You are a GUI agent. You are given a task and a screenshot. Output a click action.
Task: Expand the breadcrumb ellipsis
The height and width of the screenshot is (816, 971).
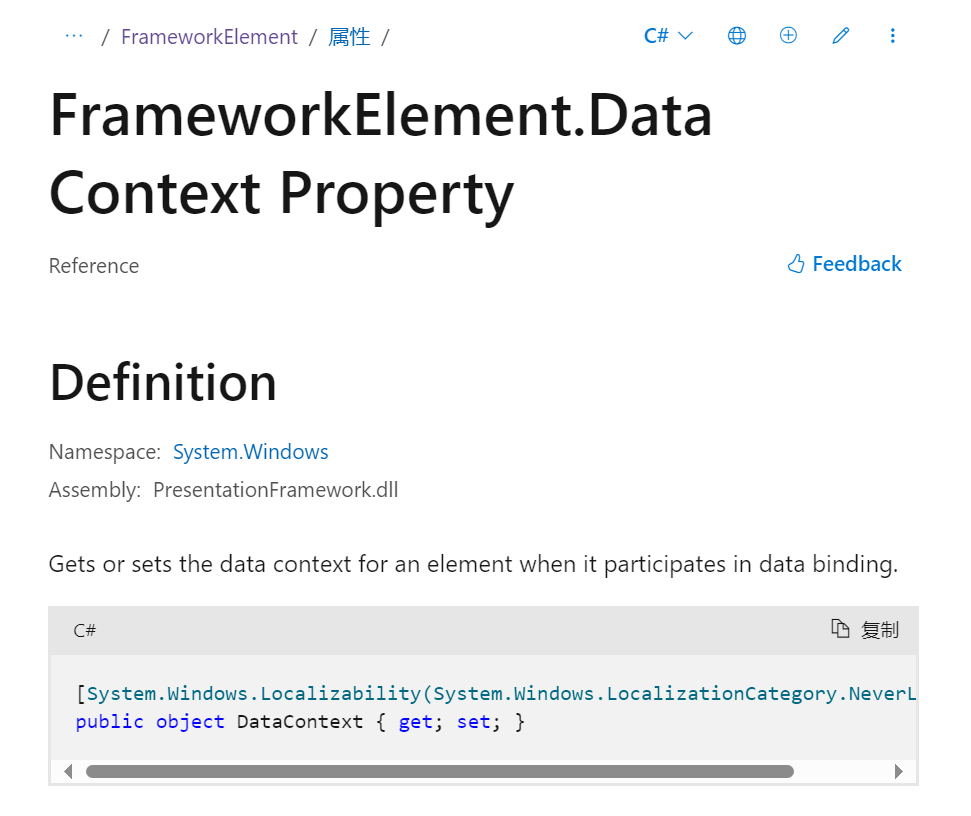(74, 37)
